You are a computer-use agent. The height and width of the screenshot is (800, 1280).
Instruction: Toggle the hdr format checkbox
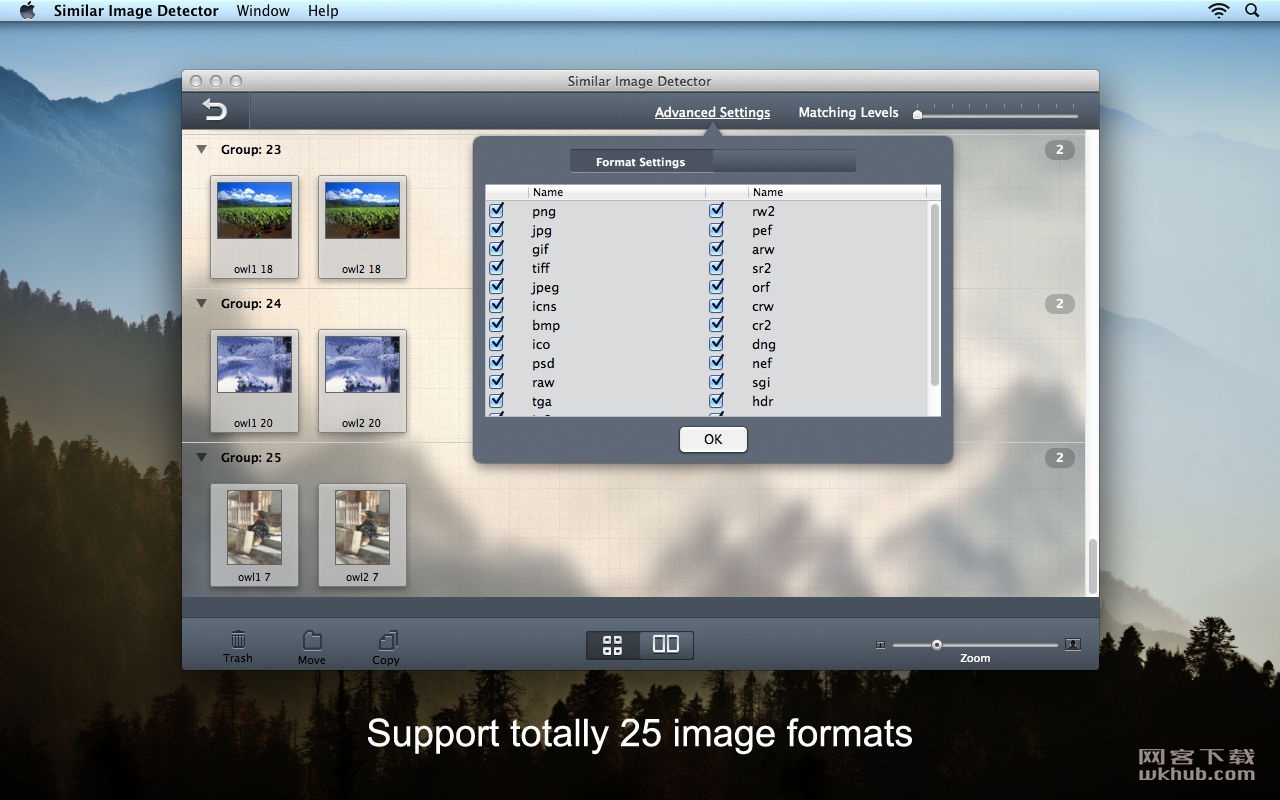[716, 401]
